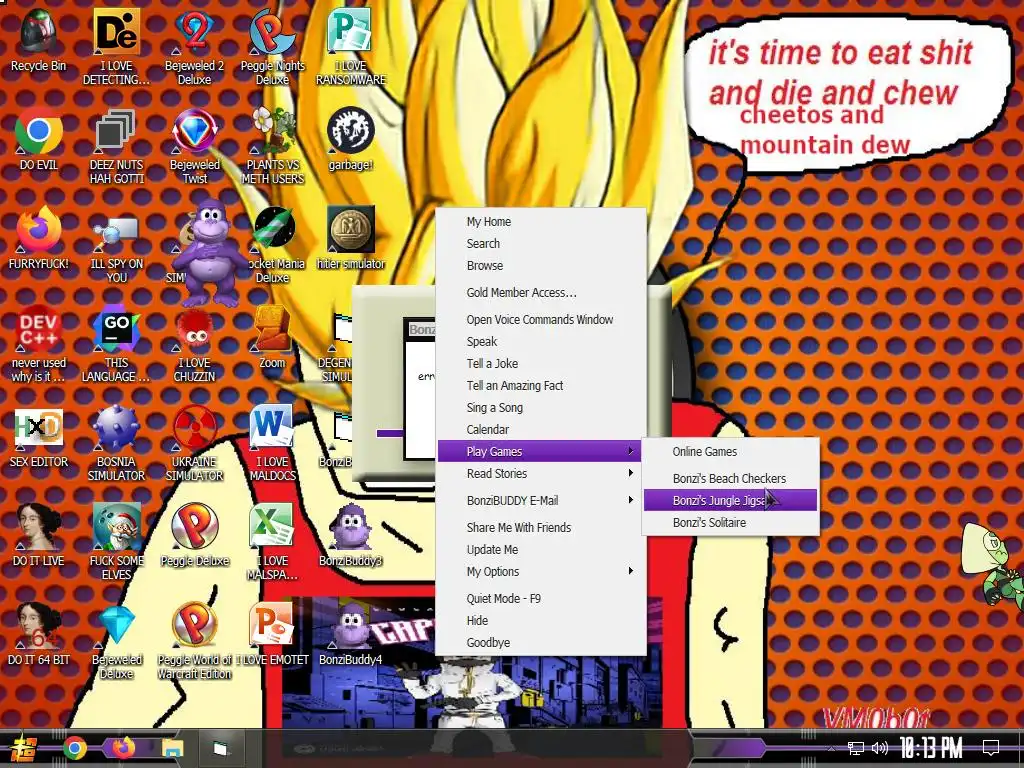Expand the My Options submenu arrow
This screenshot has height=768, width=1024.
[630, 571]
